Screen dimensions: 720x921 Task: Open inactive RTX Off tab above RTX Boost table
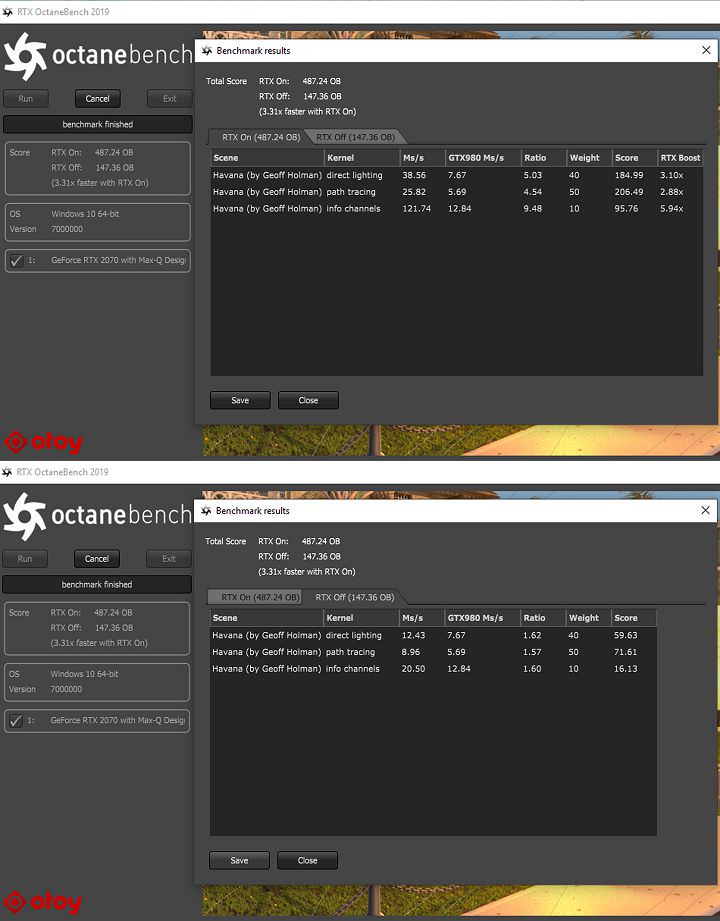(355, 137)
